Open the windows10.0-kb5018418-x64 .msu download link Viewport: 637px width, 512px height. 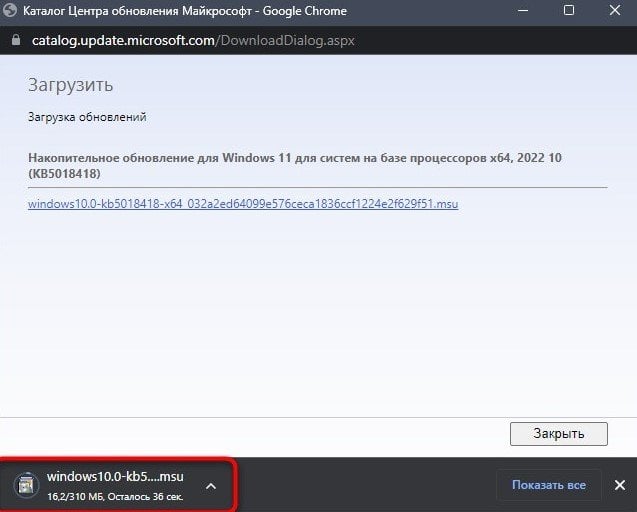coord(243,204)
